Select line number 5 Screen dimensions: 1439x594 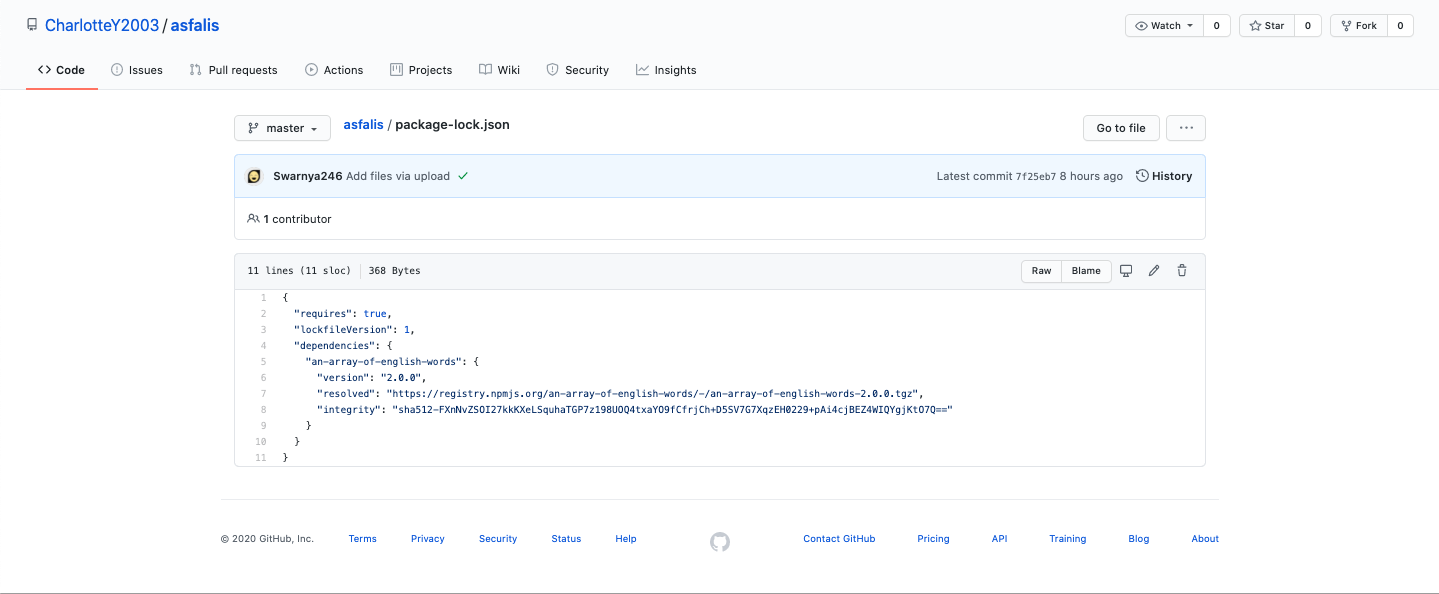coord(263,362)
